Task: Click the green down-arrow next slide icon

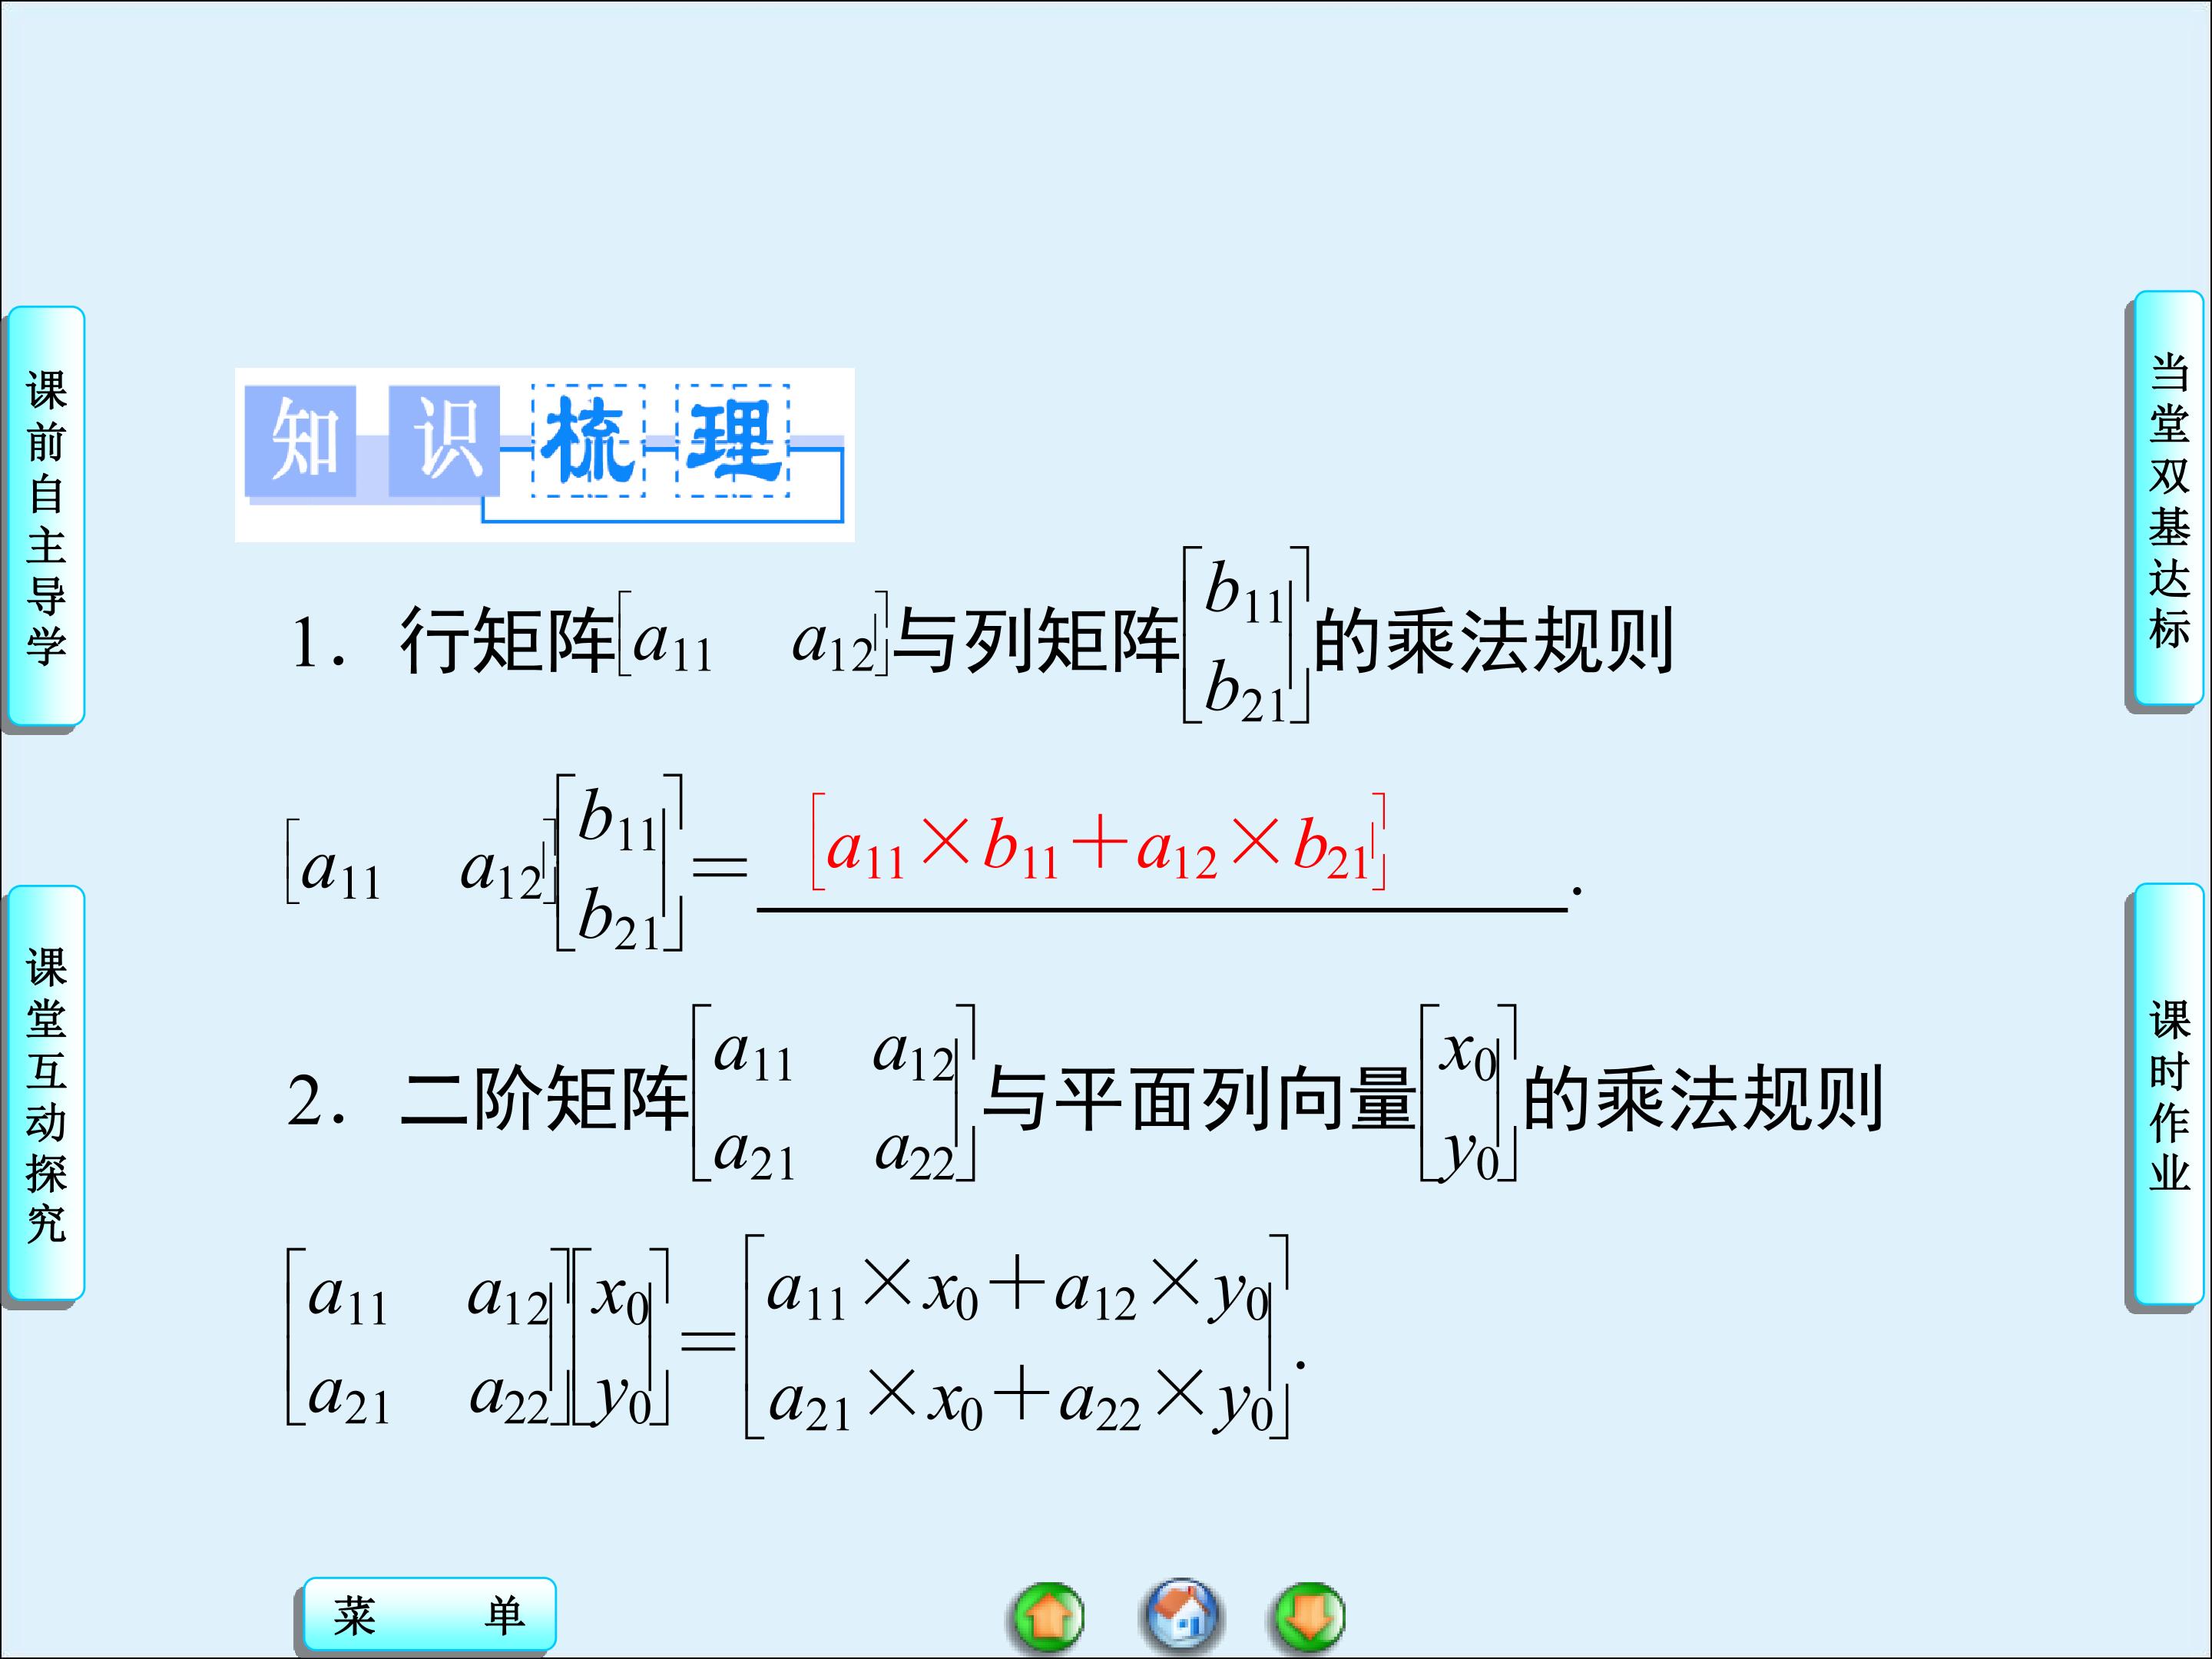Action: click(1309, 1615)
